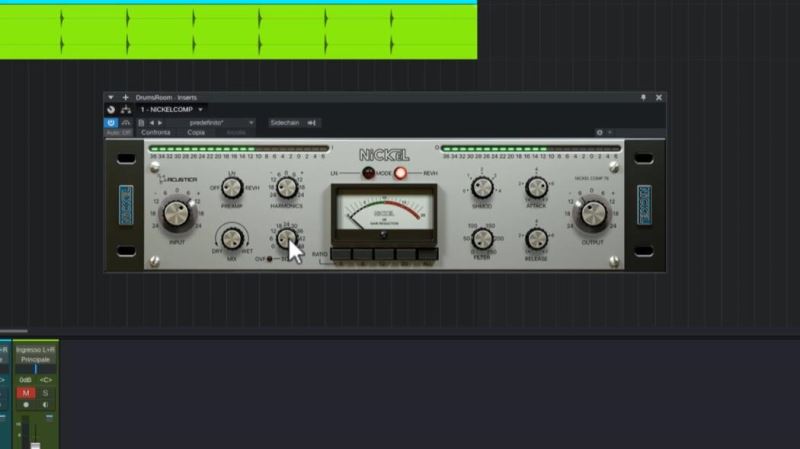
Task: Click the sidechain speaker icon
Action: pos(311,123)
